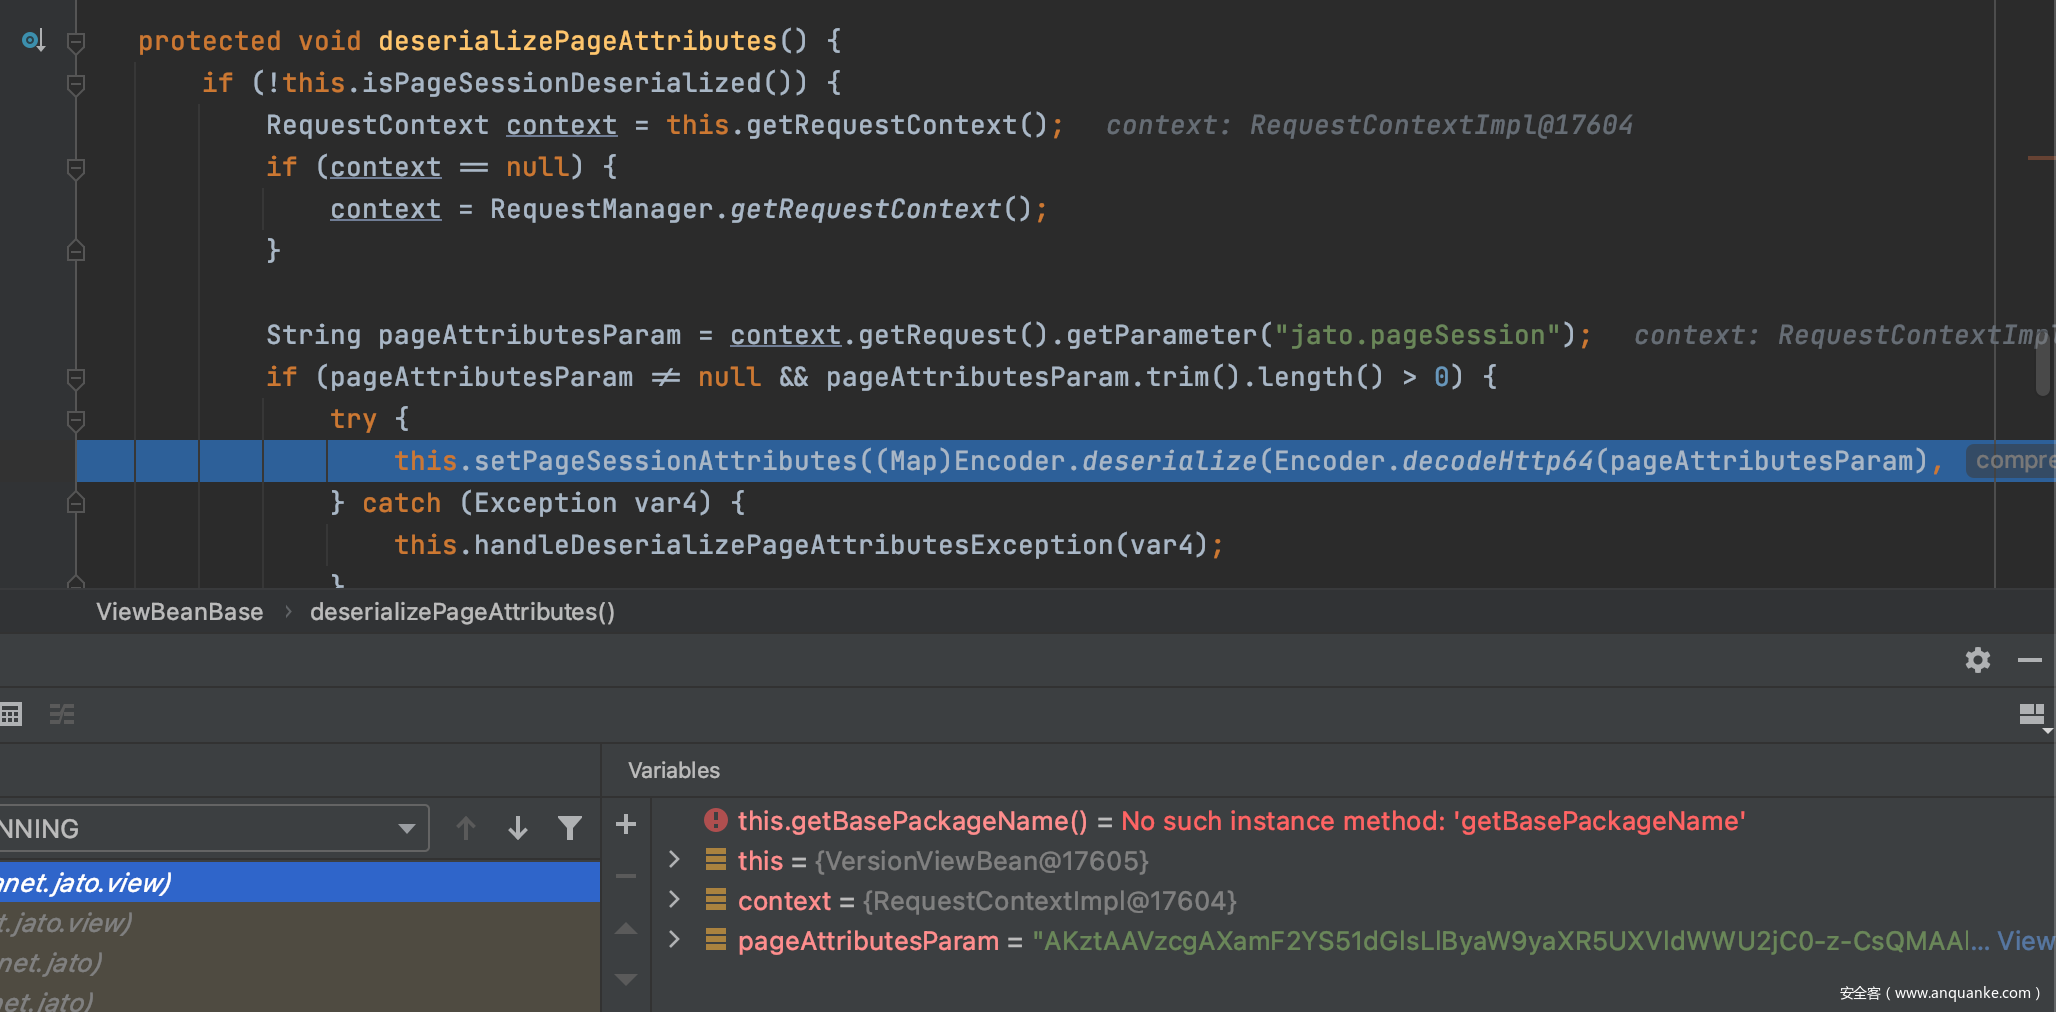Minimize the debug tool window
Screen dimensions: 2056x1012
2029,660
